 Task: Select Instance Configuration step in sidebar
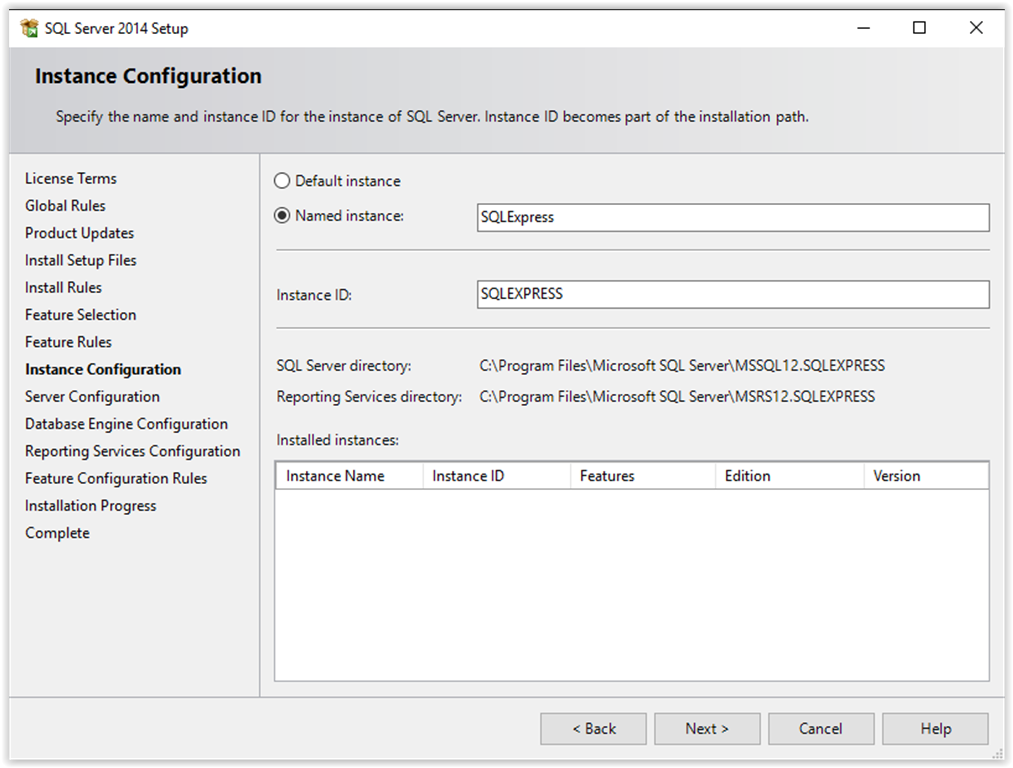pyautogui.click(x=103, y=369)
